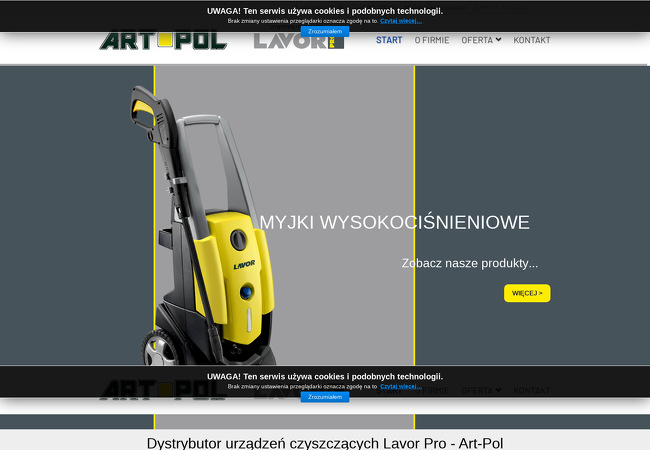Click the yellow WIĘCEJ > button
Screen dimensions: 650x450
coord(527,293)
